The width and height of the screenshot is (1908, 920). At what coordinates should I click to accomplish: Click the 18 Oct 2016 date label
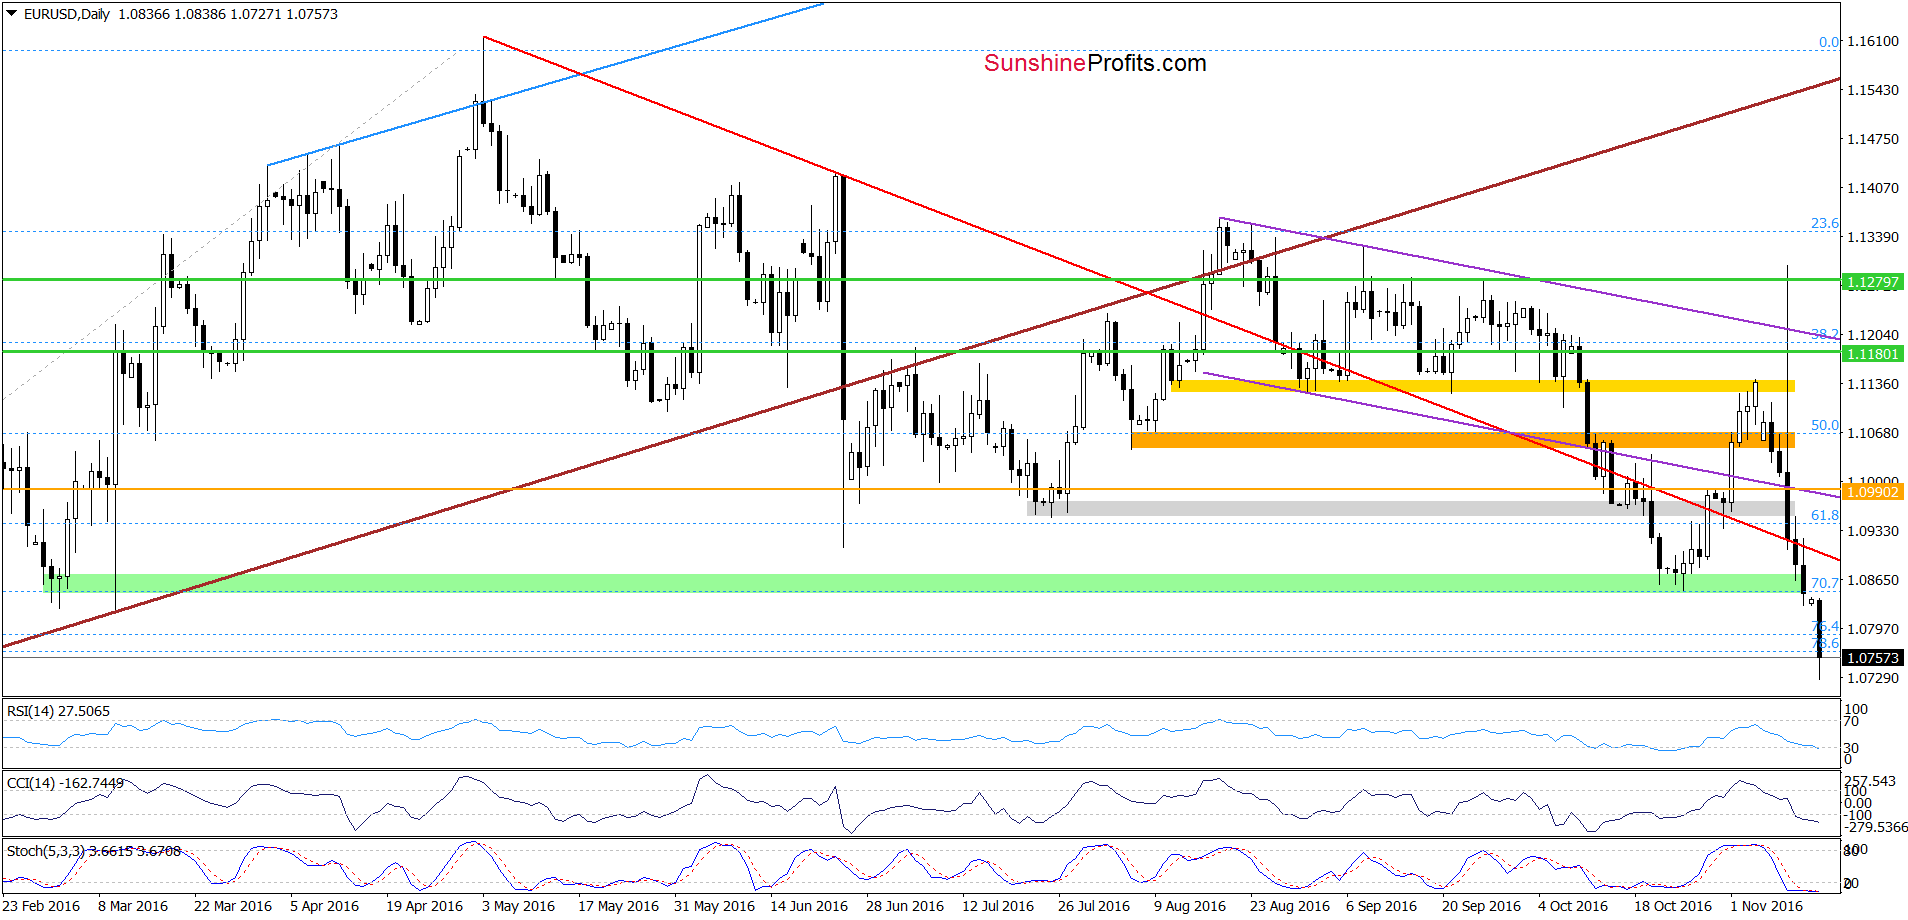(x=1673, y=906)
